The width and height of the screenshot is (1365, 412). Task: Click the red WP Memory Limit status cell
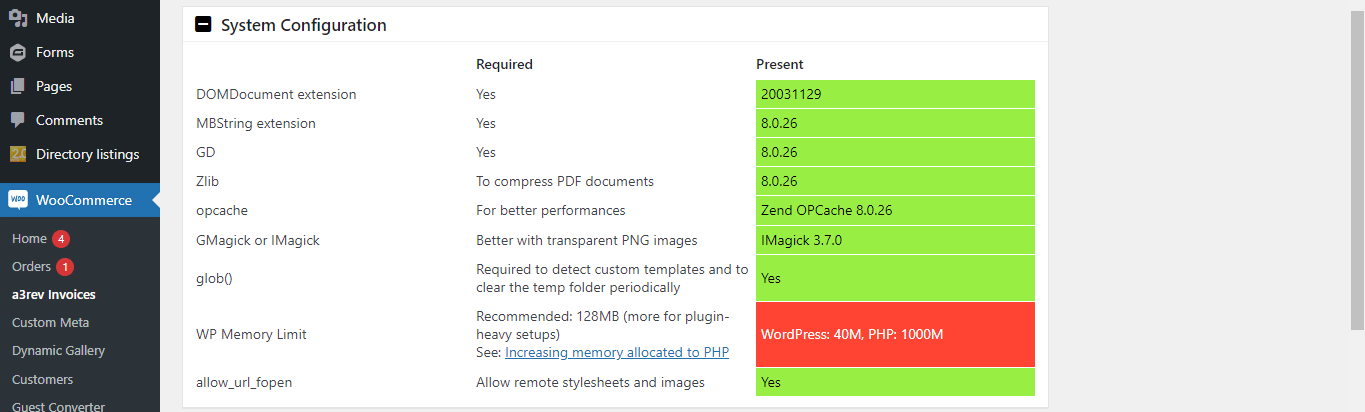pos(895,334)
